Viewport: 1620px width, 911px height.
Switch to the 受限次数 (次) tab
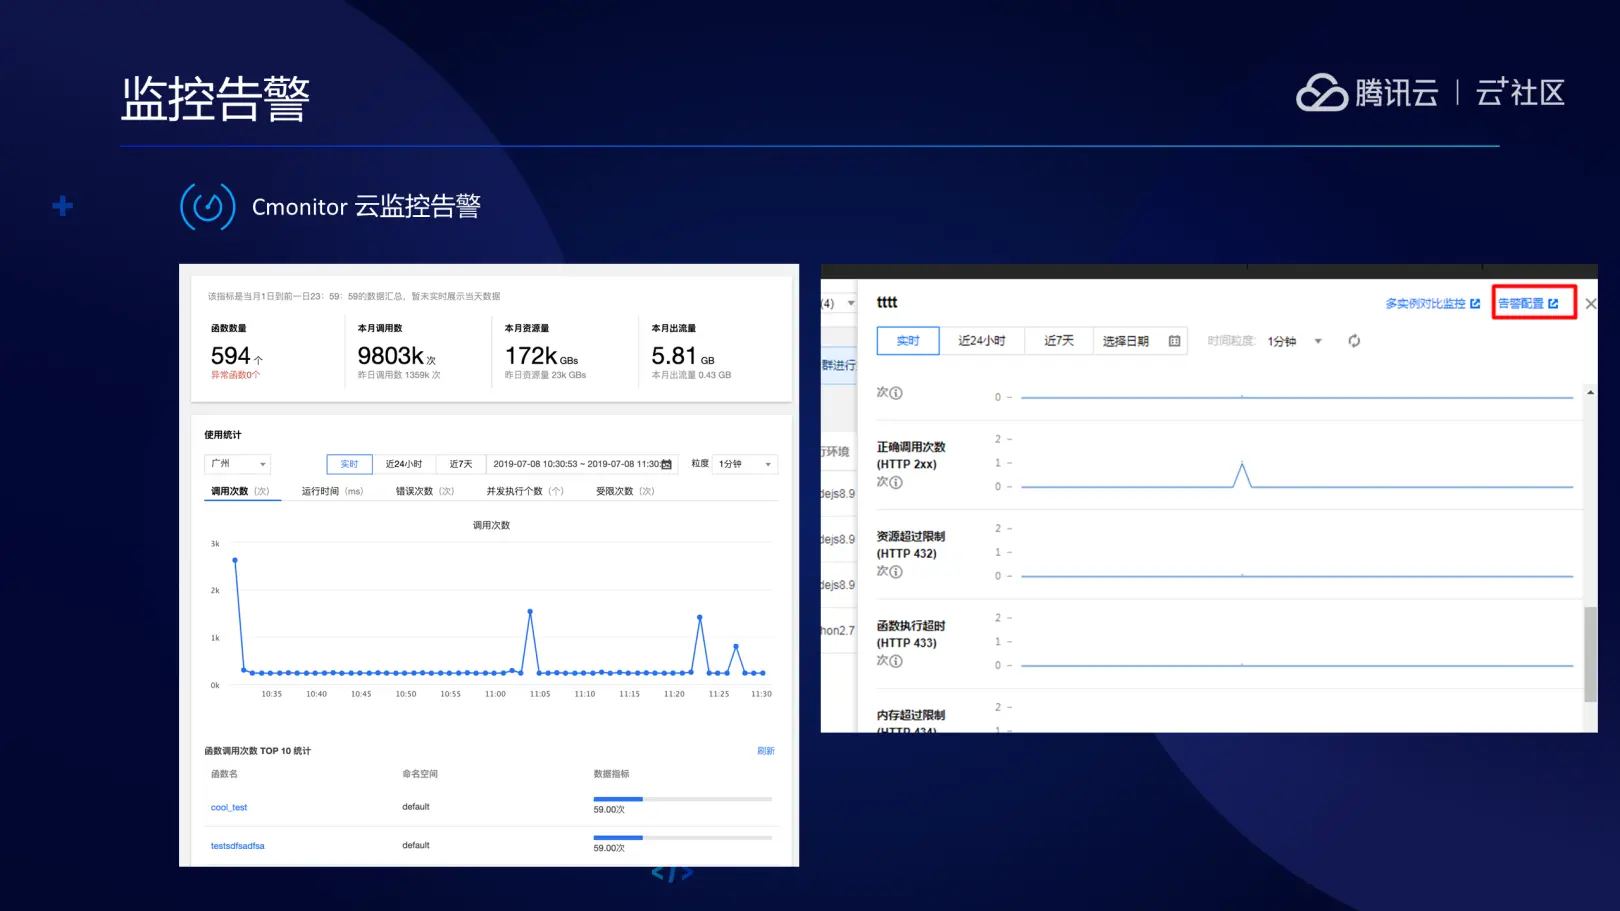point(625,491)
